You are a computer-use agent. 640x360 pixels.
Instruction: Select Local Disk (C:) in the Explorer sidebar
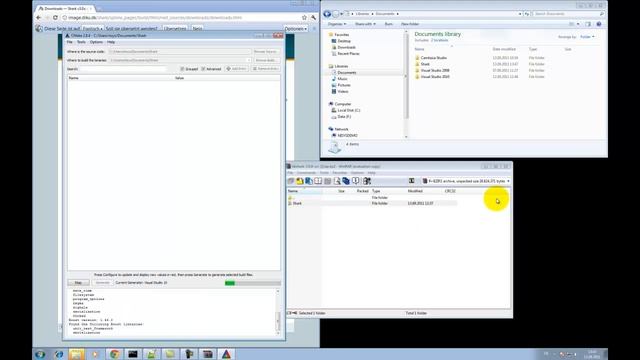click(349, 110)
